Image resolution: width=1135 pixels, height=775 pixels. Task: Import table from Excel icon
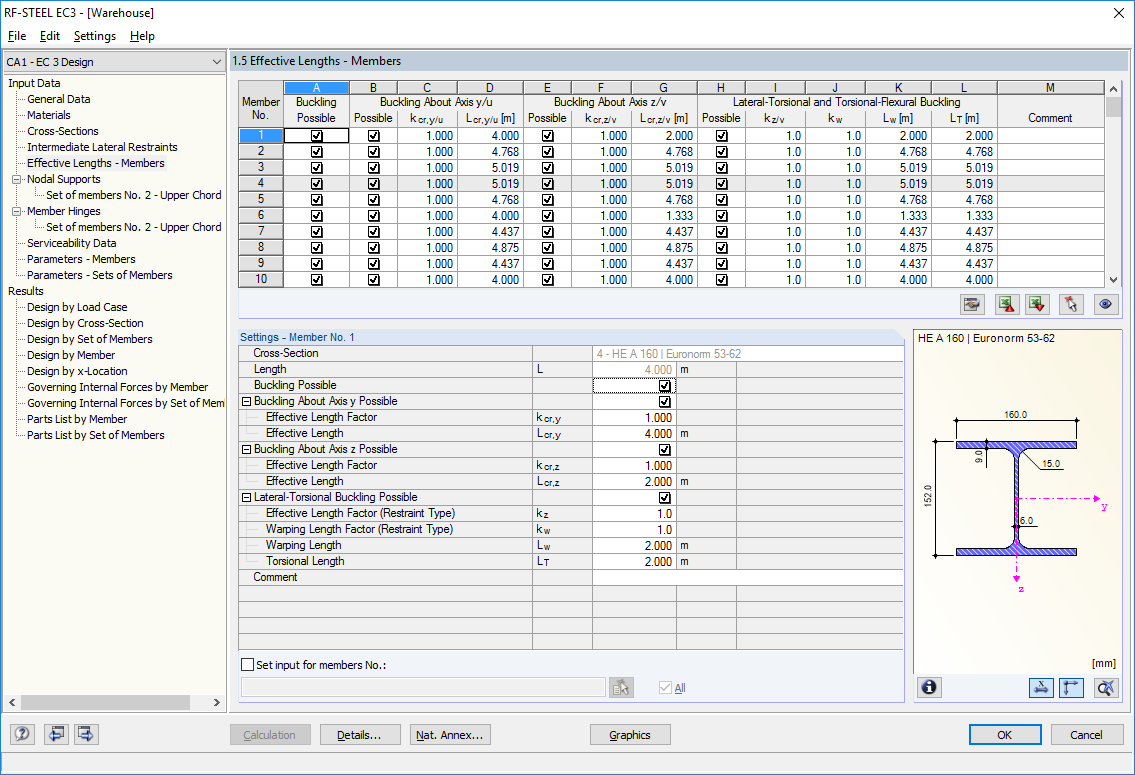(x=1037, y=305)
